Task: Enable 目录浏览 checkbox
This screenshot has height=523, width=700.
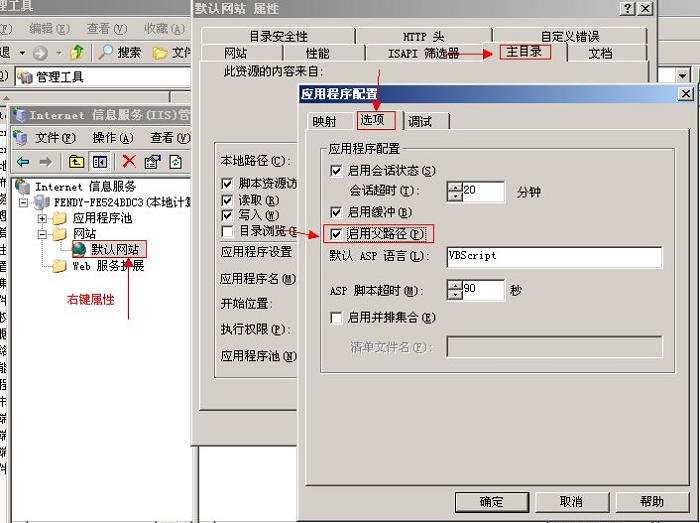Action: tap(227, 231)
